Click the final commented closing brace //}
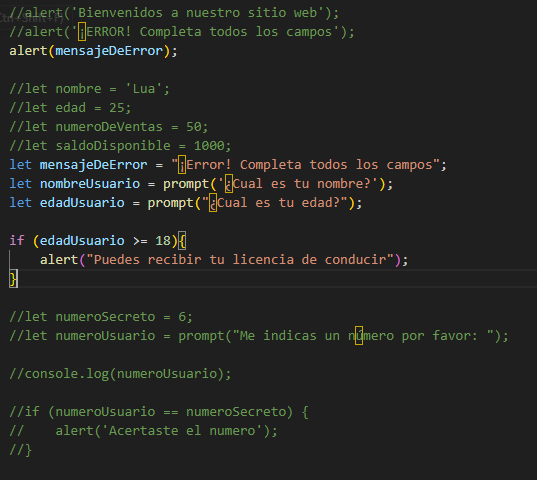The image size is (537, 480). (21, 450)
